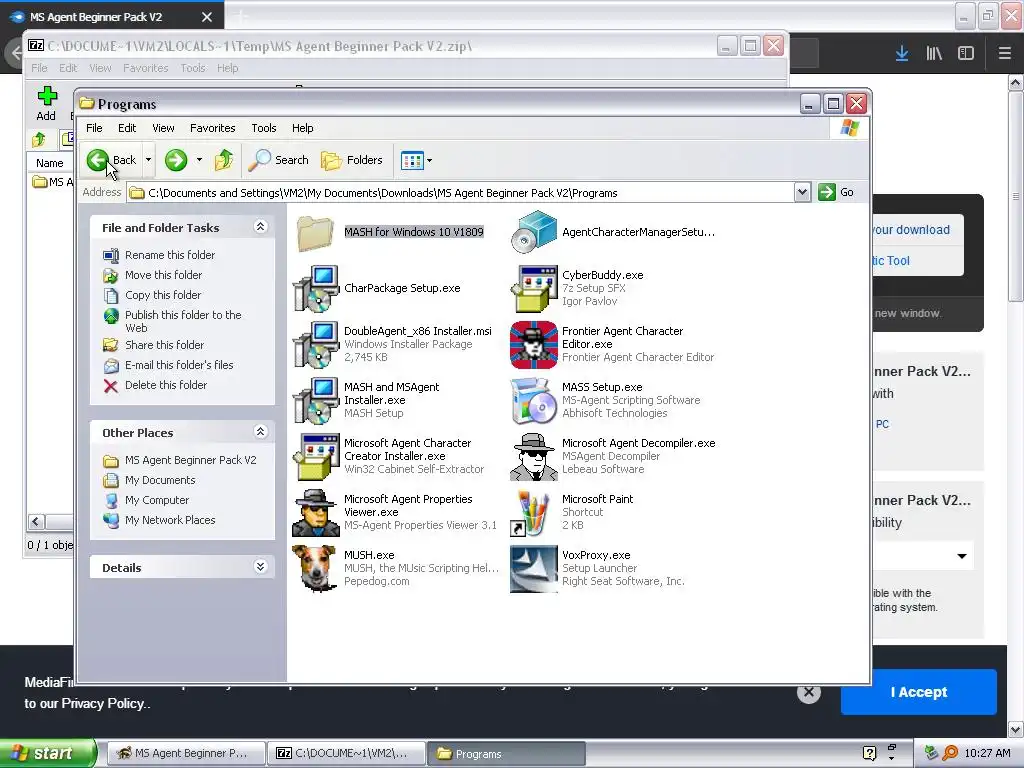Screen dimensions: 1024x768
Task: Click the Windows Start button
Action: coord(47,754)
